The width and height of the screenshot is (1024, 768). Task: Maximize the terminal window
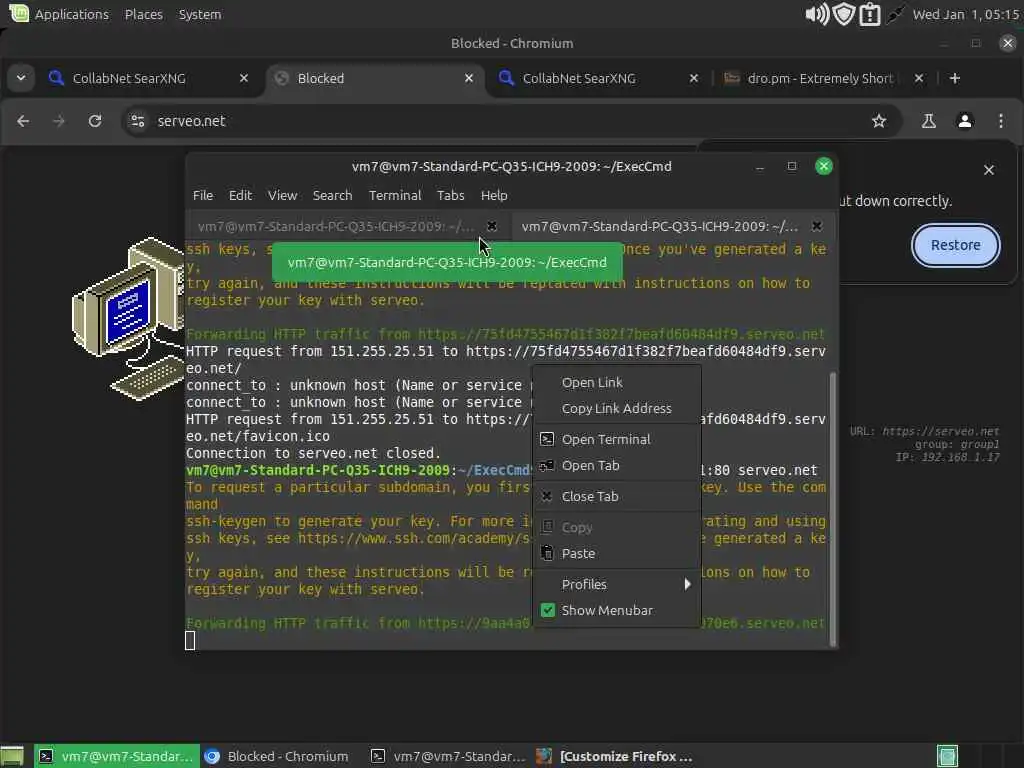792,167
